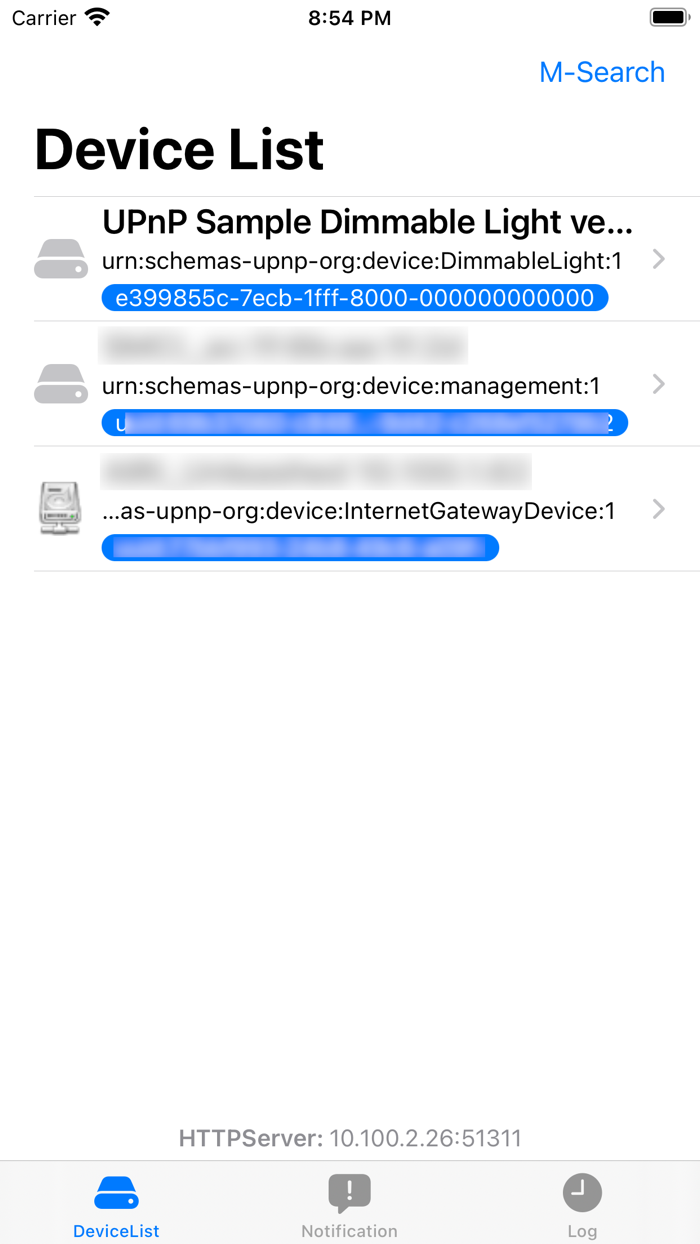Tap the Device List title
The image size is (700, 1244).
[x=179, y=149]
